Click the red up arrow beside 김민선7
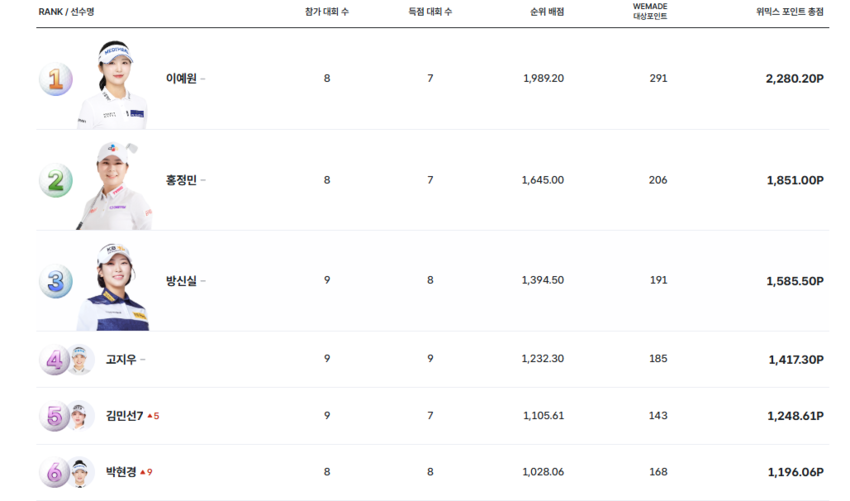850x501 pixels. (x=150, y=415)
